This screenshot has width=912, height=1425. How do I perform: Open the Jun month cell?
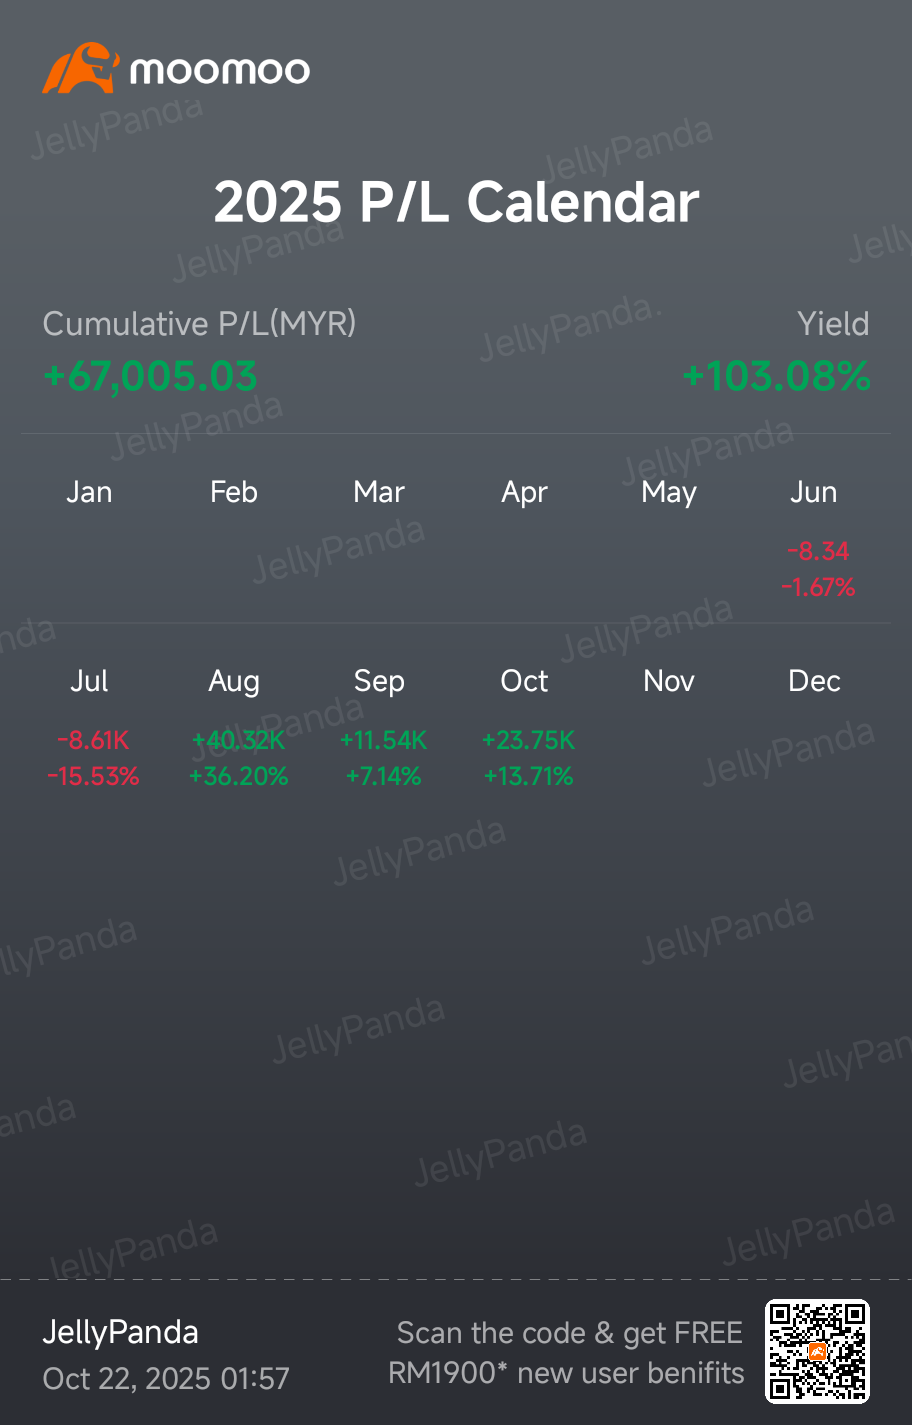pos(818,538)
